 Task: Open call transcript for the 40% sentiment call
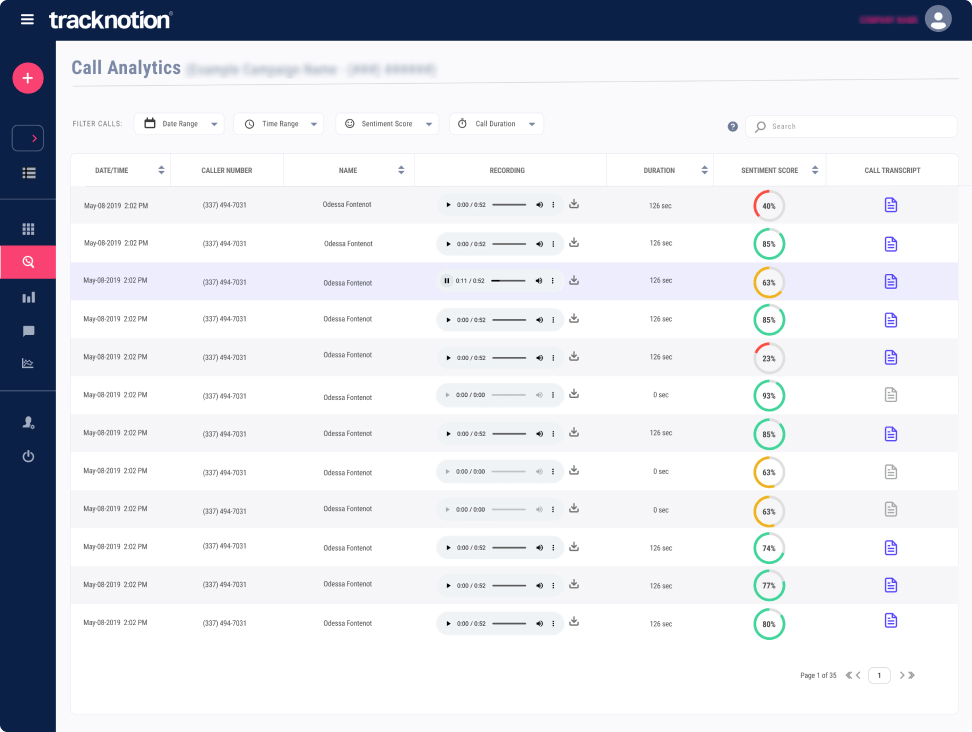click(x=890, y=205)
